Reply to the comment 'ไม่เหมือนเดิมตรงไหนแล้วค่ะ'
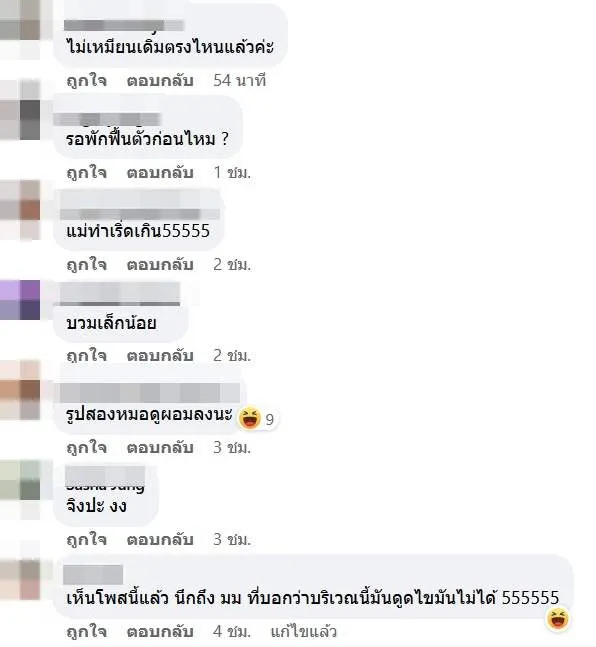596x647 pixels. 160,80
